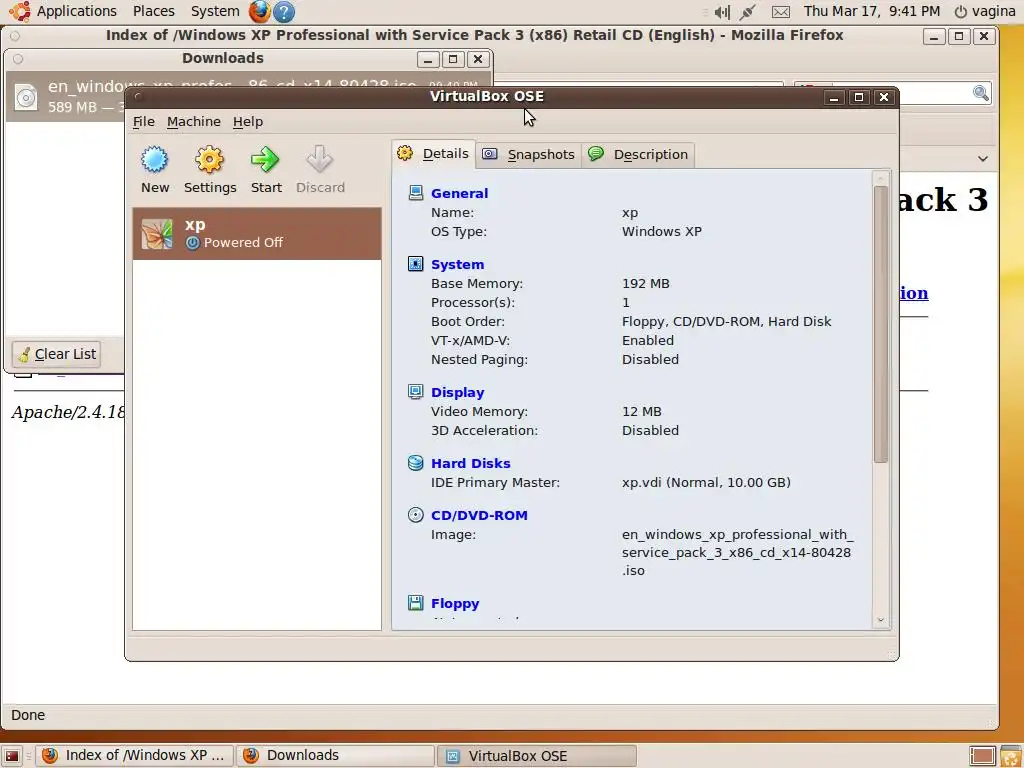
Task: Open the Display section link
Action: click(457, 392)
